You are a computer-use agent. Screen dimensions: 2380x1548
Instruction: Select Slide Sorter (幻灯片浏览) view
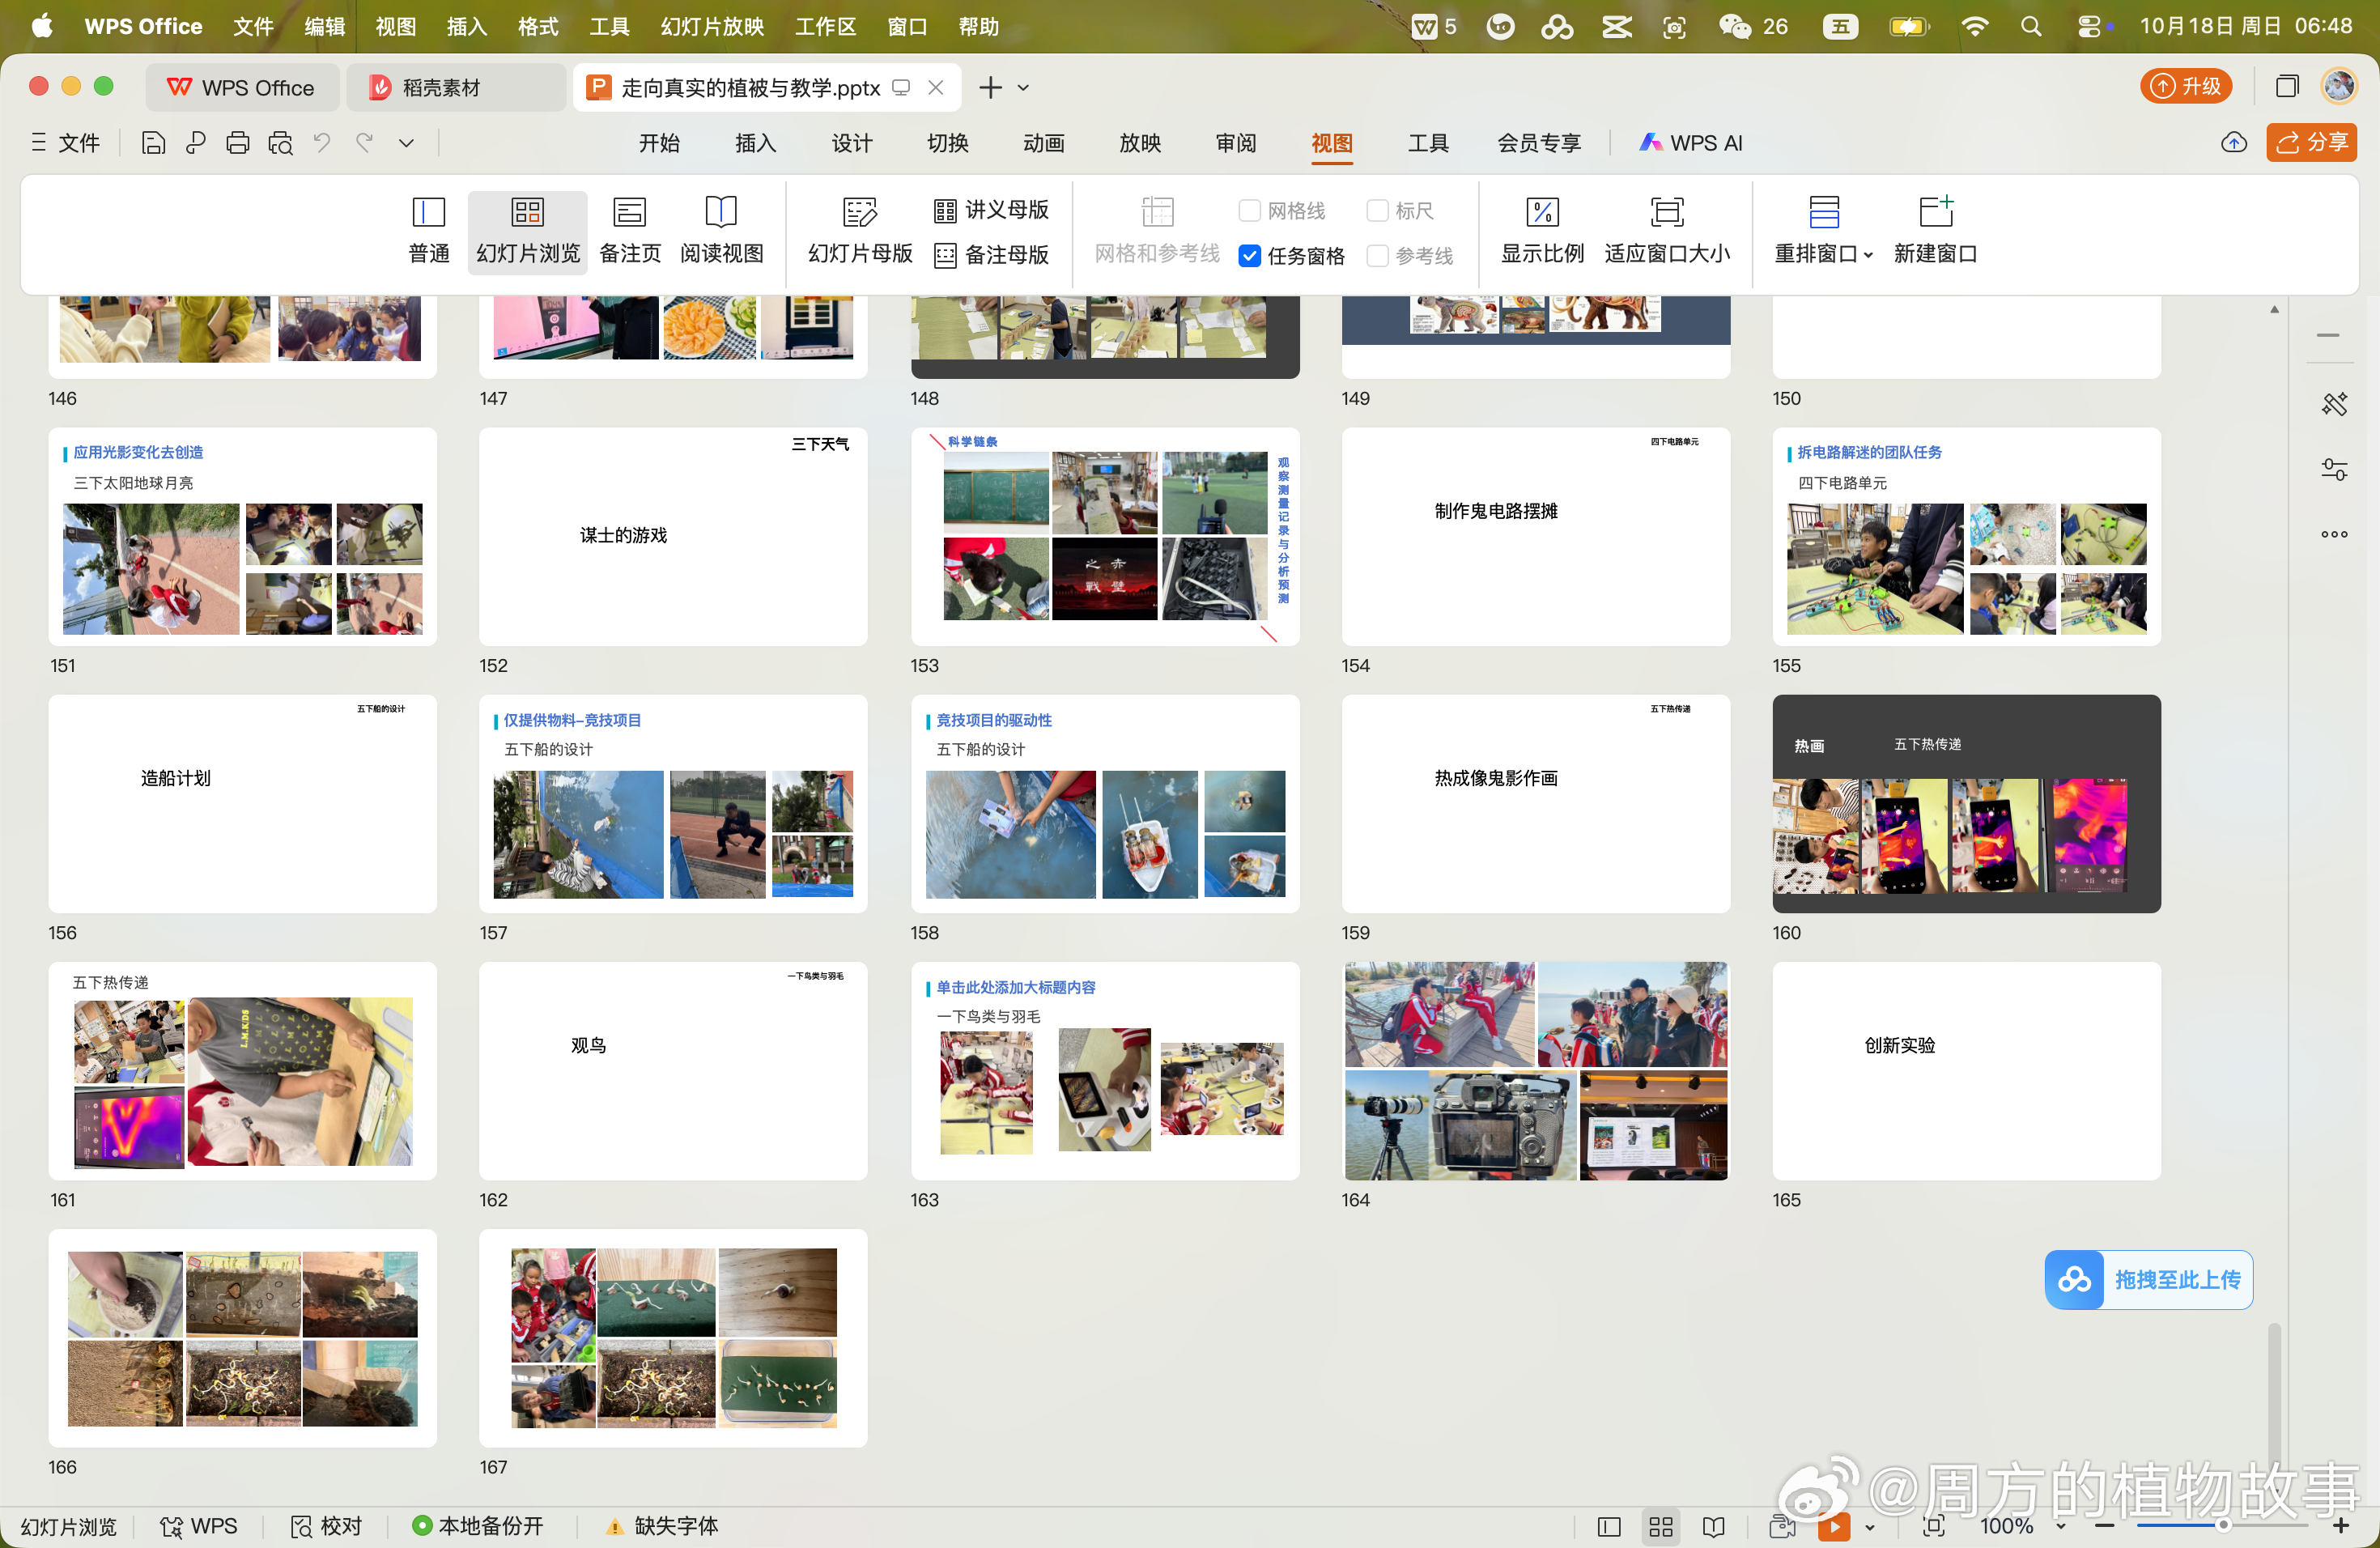tap(527, 231)
